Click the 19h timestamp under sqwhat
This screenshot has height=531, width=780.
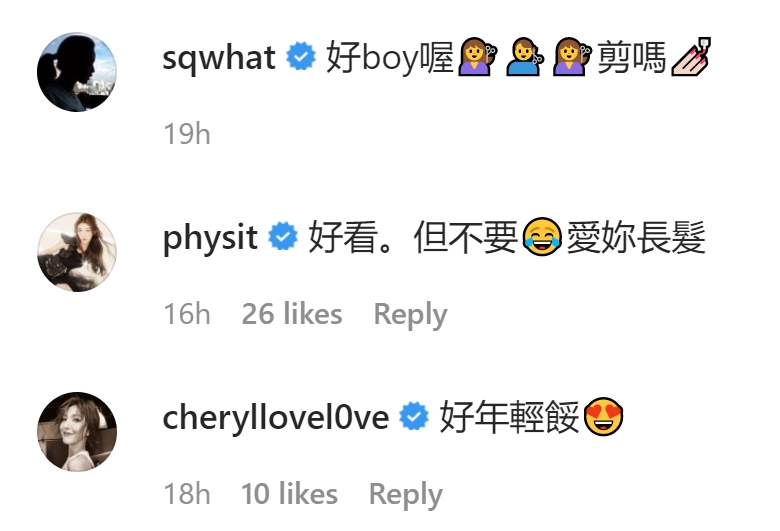(187, 134)
